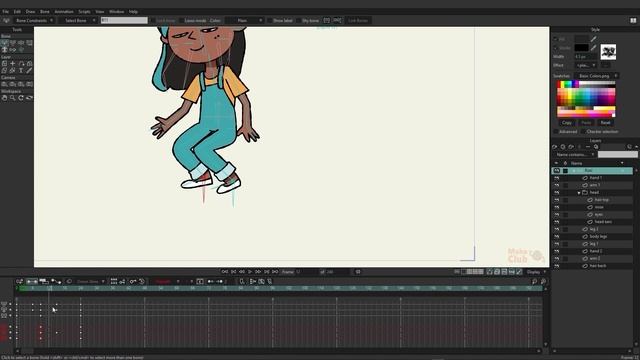Toggle visibility of the hand 1 layer
Viewport: 640px width, 360px height.
(557, 178)
